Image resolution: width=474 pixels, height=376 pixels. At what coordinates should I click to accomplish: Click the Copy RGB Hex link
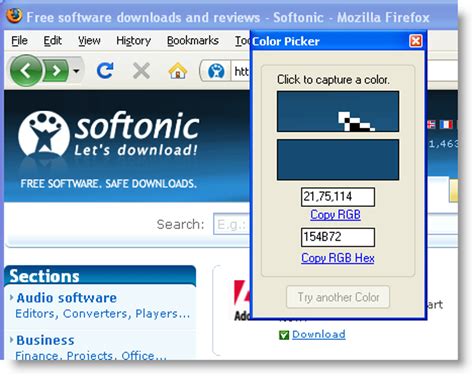pos(338,258)
